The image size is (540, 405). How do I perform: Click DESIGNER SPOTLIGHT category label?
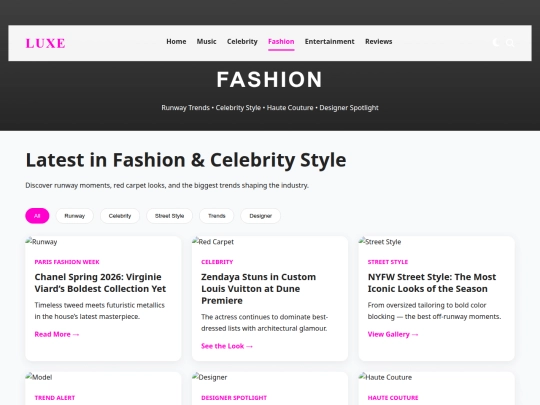tap(234, 398)
